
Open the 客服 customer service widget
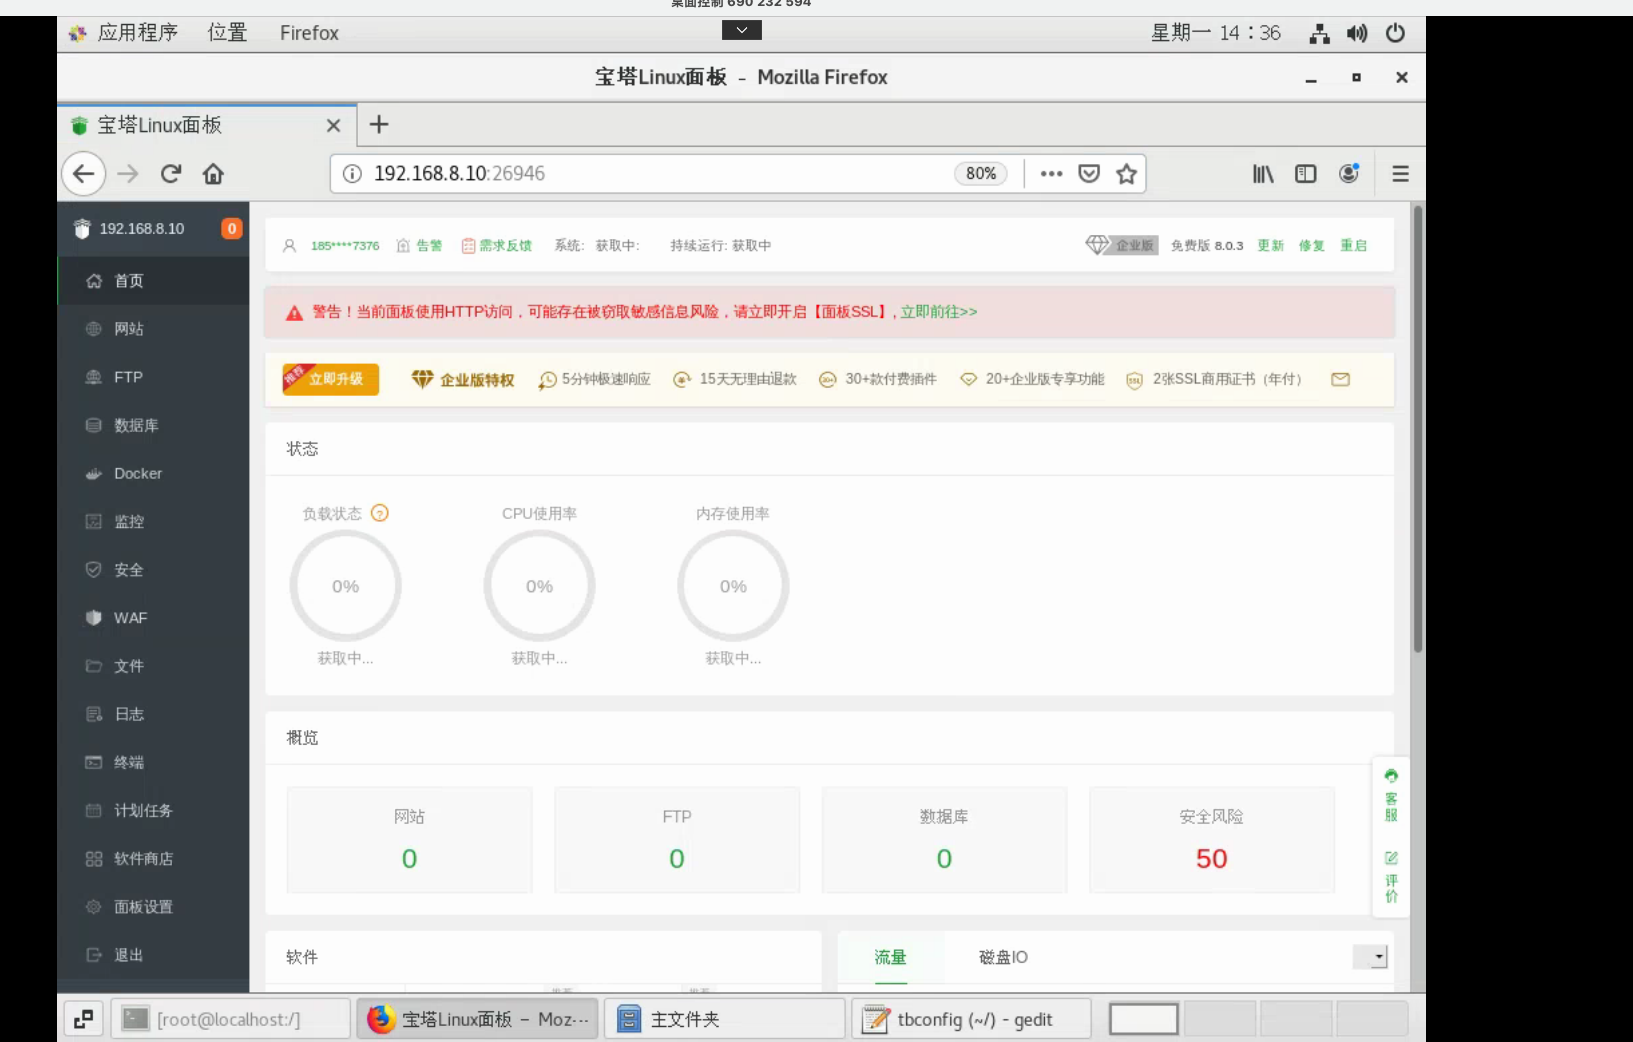coord(1391,794)
